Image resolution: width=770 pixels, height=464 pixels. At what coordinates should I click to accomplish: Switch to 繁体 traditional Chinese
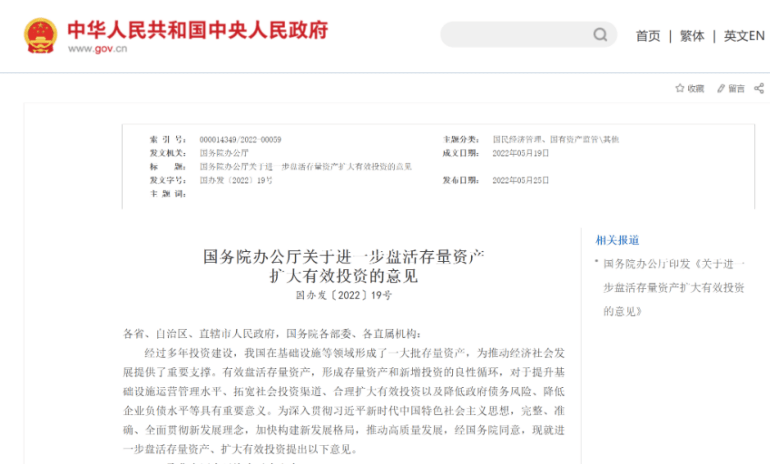(x=692, y=35)
